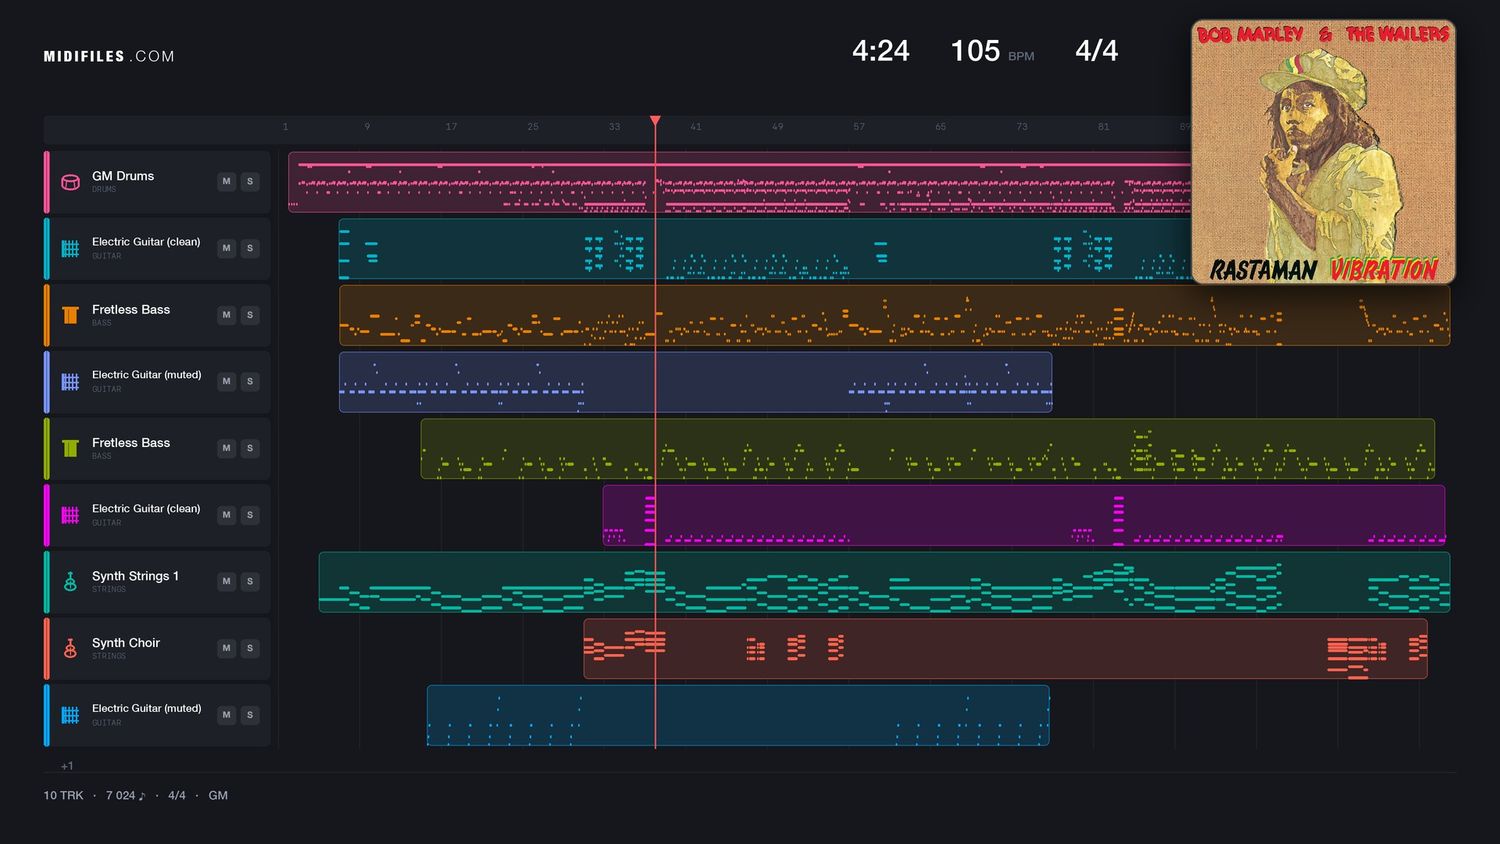The image size is (1500, 844).
Task: Mute the olive-green Fretless Bass track
Action: point(227,448)
